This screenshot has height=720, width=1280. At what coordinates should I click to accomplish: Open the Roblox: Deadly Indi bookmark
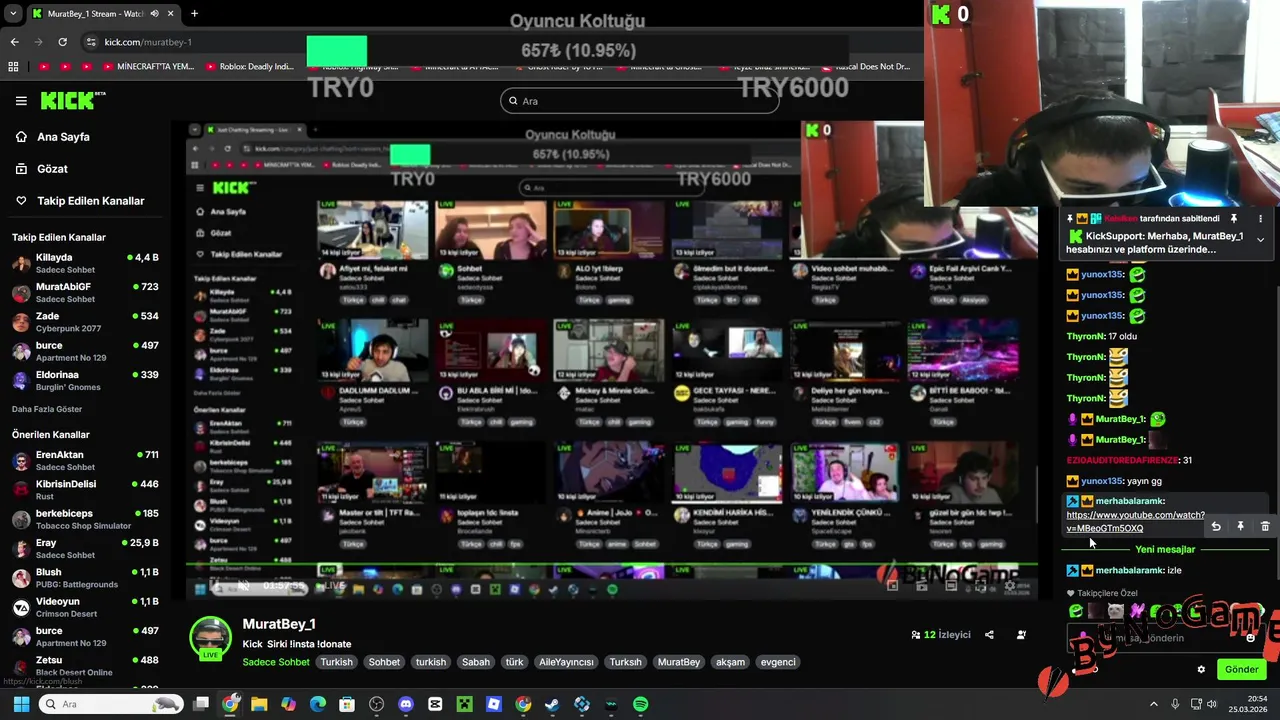[249, 67]
